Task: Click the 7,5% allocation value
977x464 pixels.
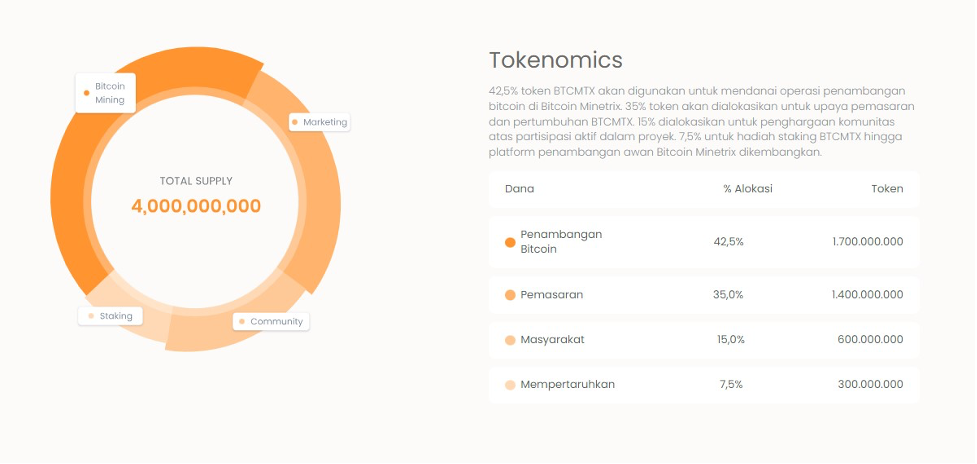Action: tap(731, 385)
